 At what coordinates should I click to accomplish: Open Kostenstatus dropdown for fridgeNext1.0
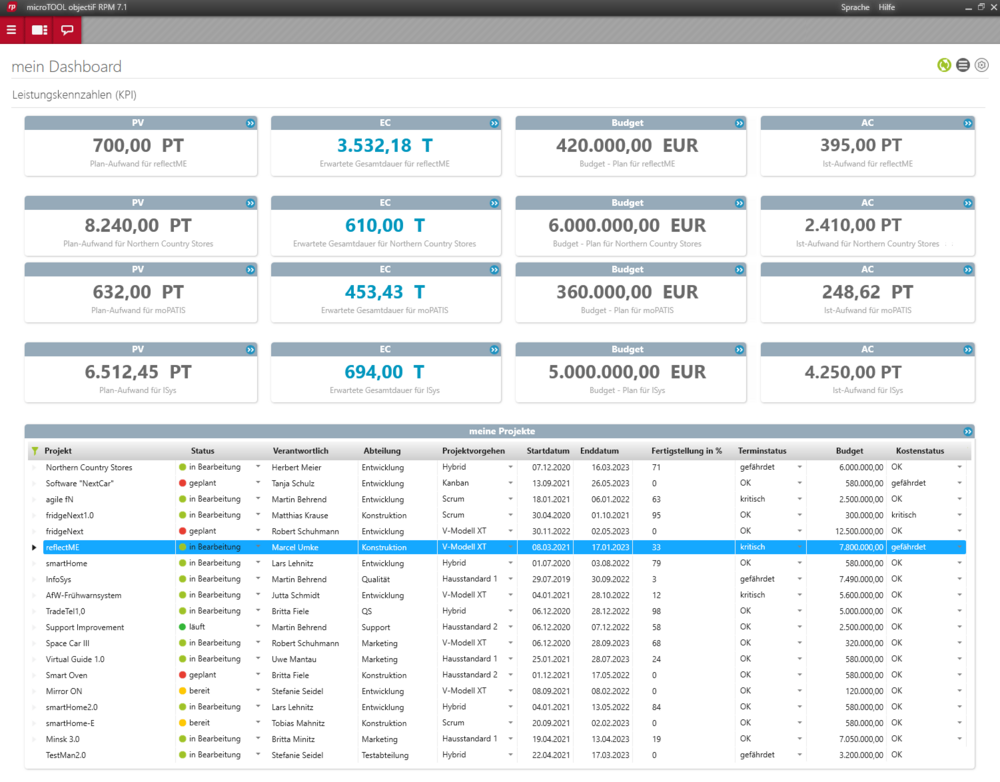[x=959, y=515]
